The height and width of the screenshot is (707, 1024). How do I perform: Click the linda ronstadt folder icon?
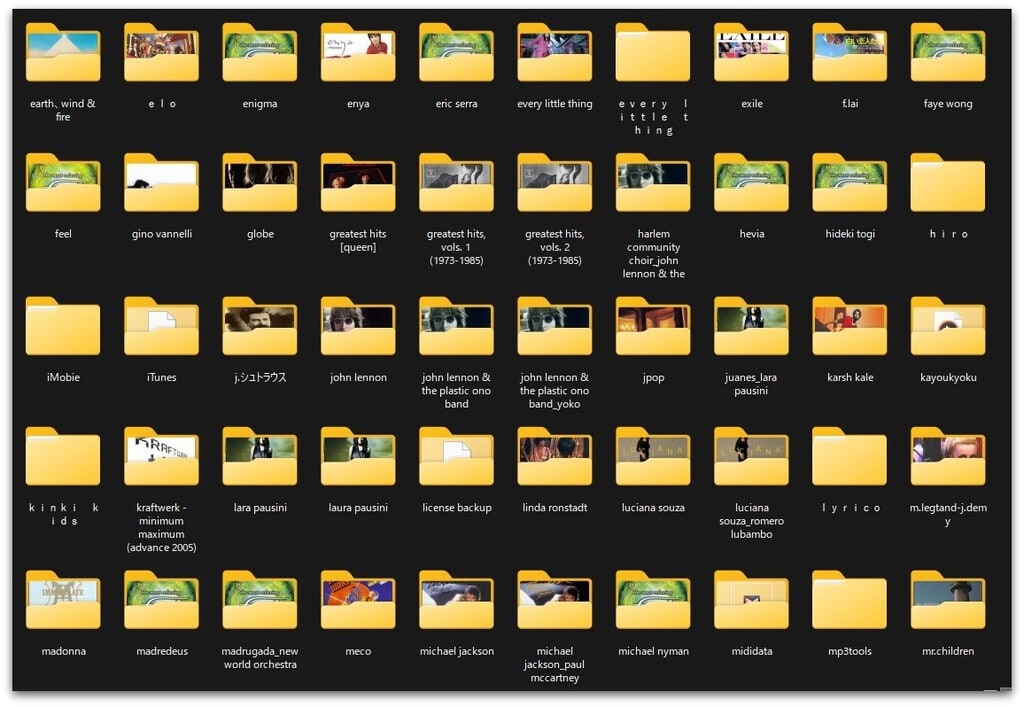click(554, 457)
